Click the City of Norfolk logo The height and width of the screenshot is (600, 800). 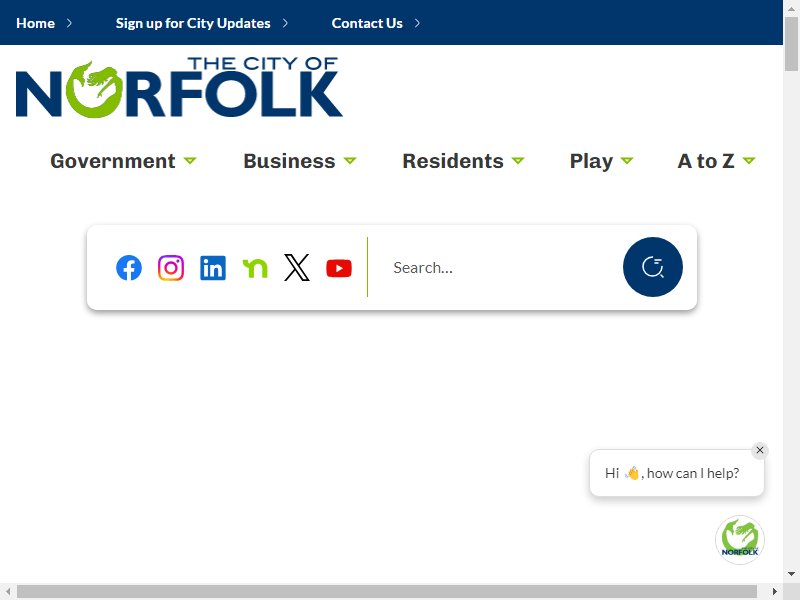[179, 87]
